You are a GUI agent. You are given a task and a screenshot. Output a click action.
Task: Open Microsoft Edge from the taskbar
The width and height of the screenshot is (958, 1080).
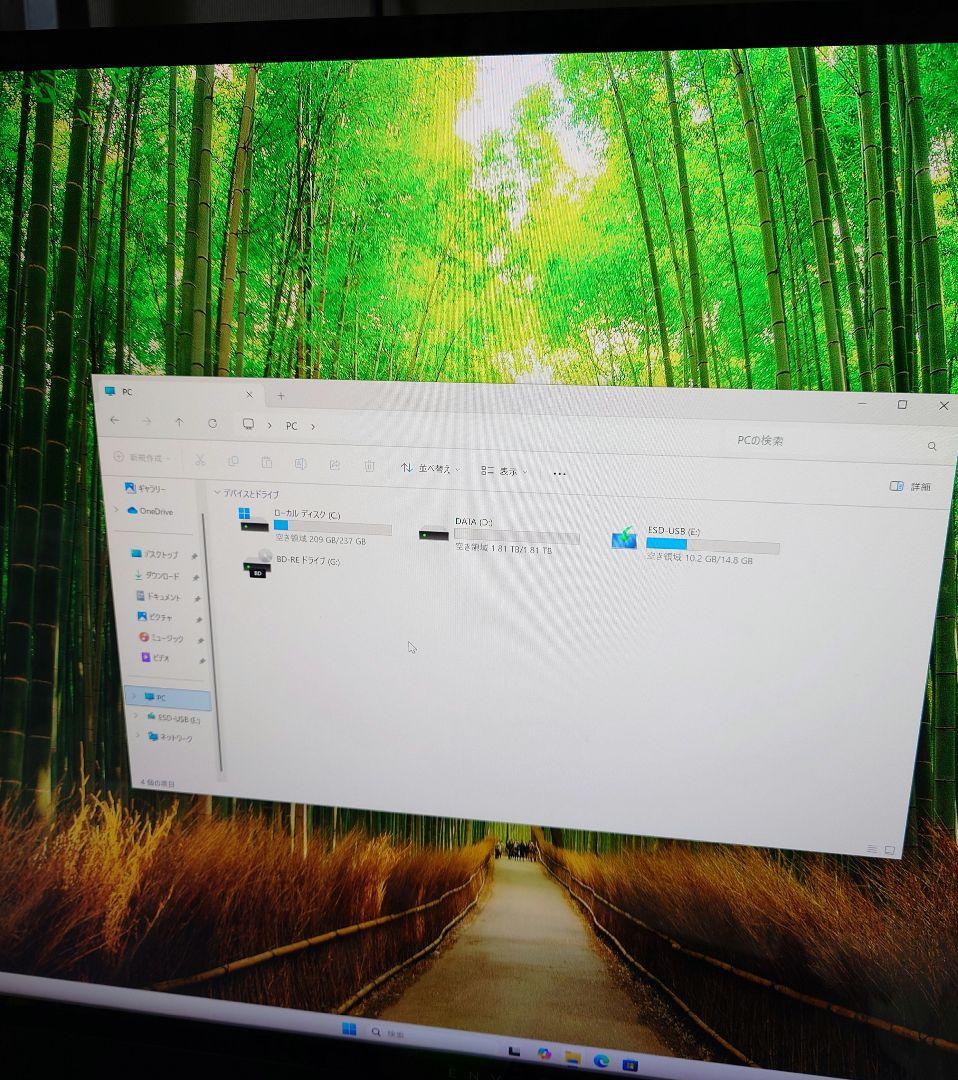[601, 1061]
